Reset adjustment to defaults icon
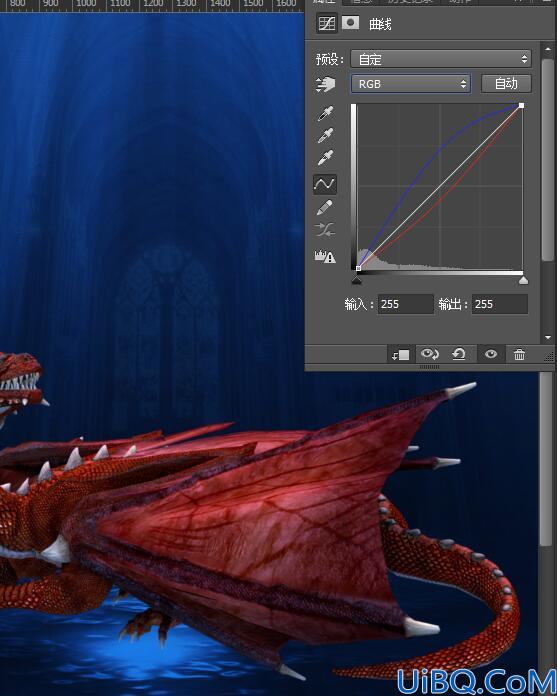 tap(458, 354)
